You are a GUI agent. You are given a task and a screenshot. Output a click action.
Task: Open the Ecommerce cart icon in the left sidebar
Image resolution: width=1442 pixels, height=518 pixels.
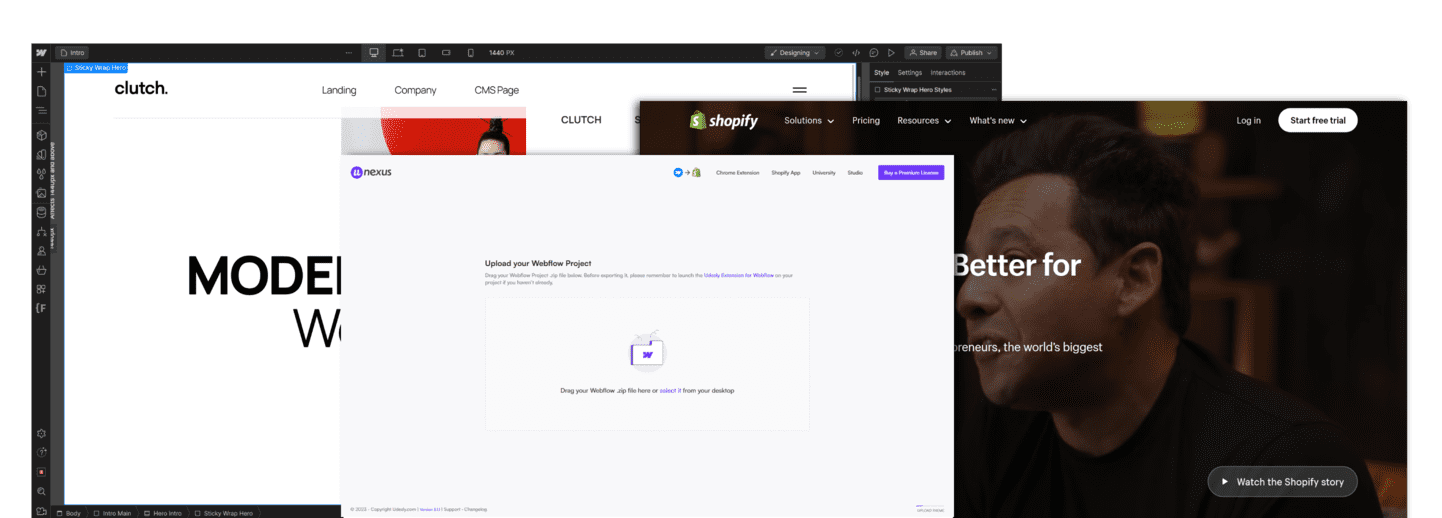pos(41,270)
